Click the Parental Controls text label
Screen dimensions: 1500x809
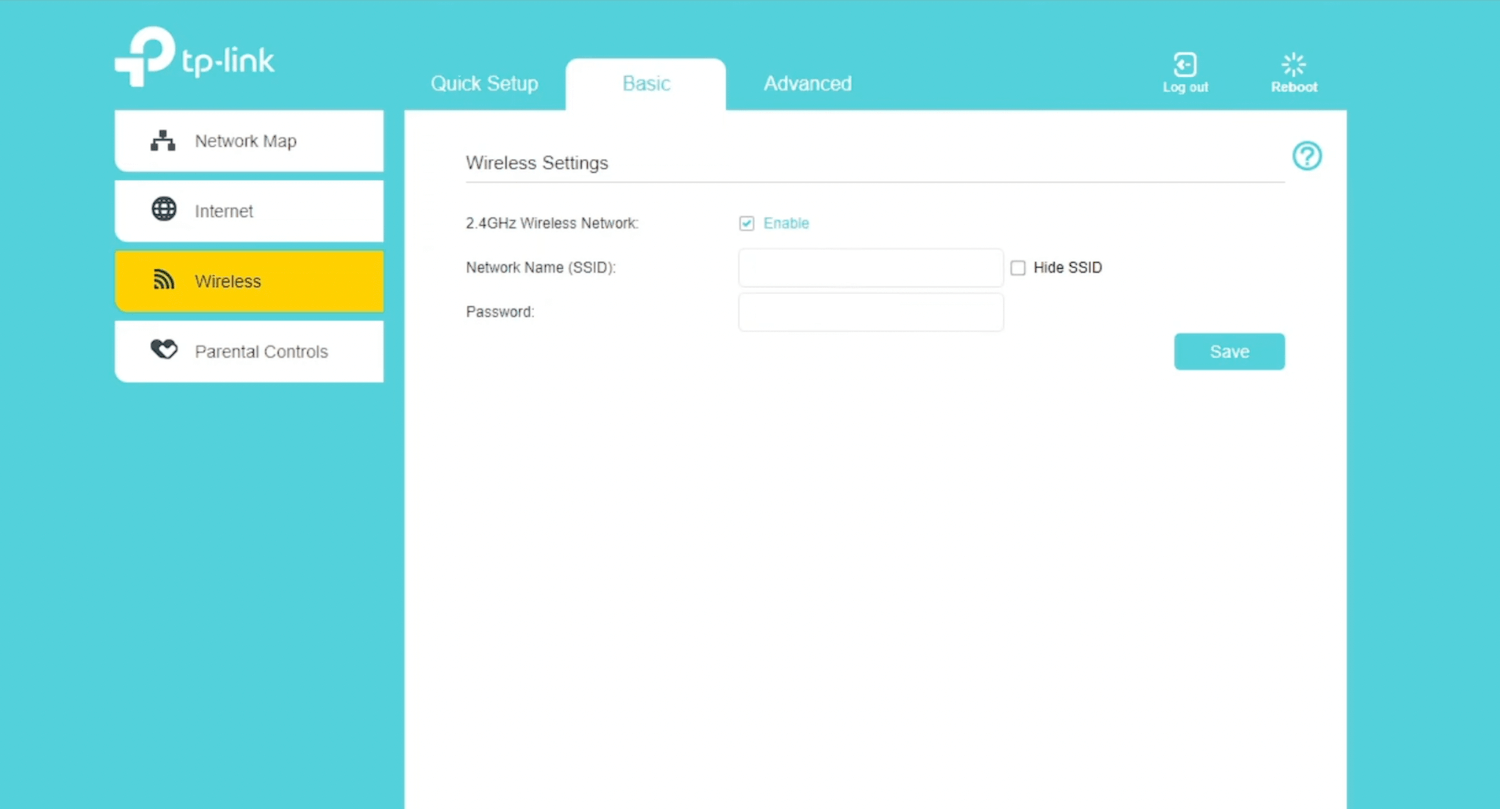coord(261,352)
